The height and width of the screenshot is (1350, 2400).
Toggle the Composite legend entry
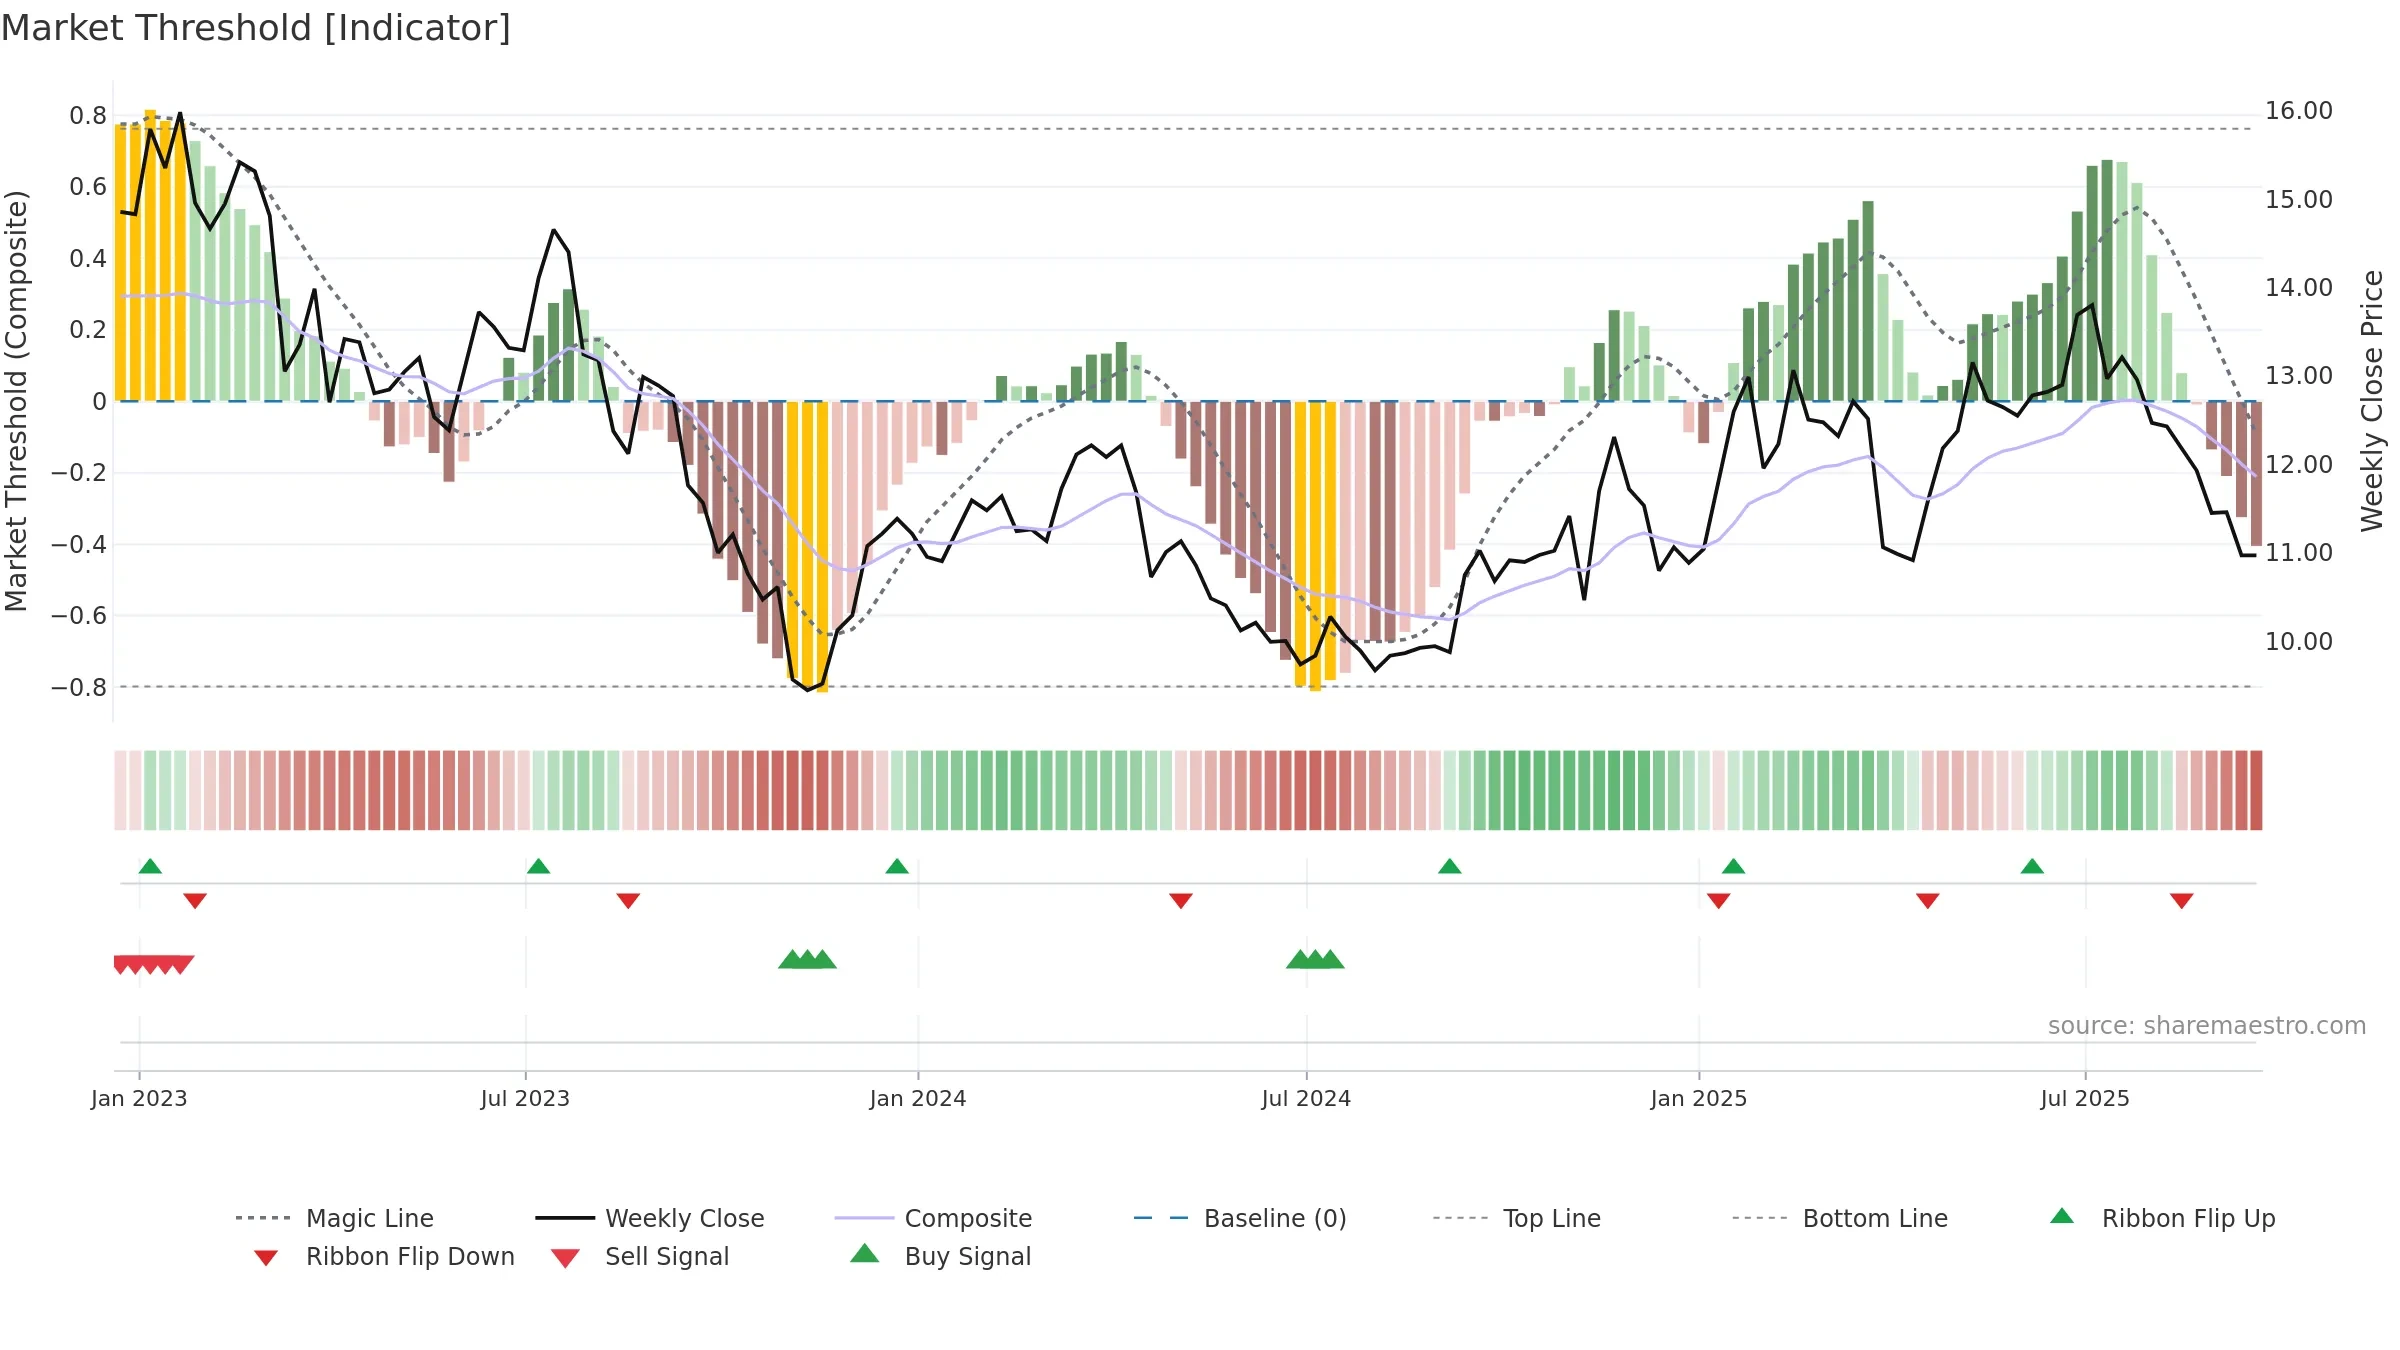tap(934, 1218)
